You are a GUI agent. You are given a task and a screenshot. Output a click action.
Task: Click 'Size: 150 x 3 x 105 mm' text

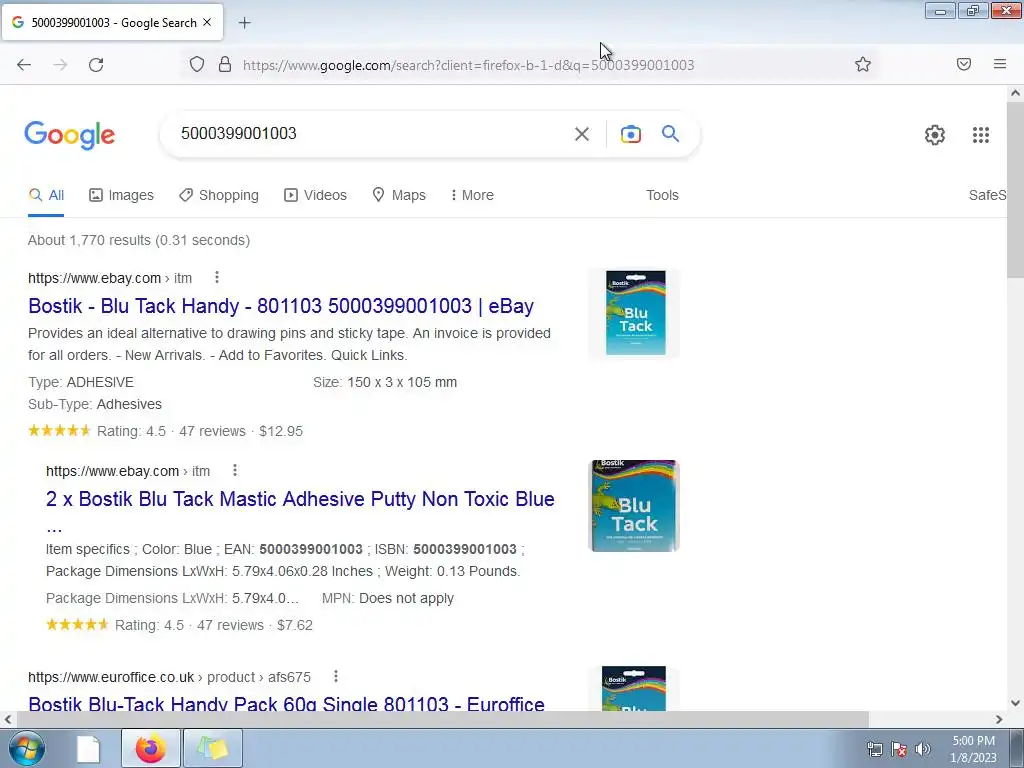point(385,382)
